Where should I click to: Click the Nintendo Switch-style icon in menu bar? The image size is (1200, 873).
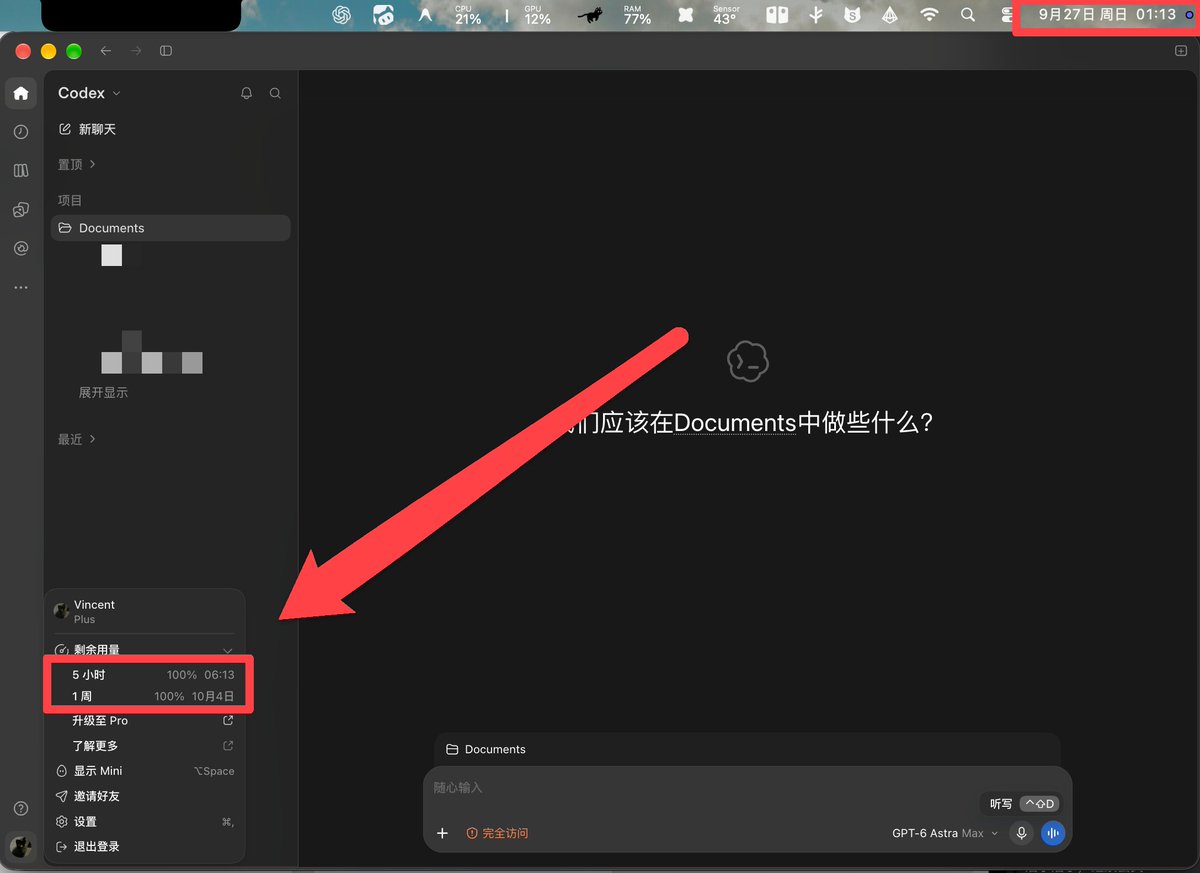(x=779, y=15)
